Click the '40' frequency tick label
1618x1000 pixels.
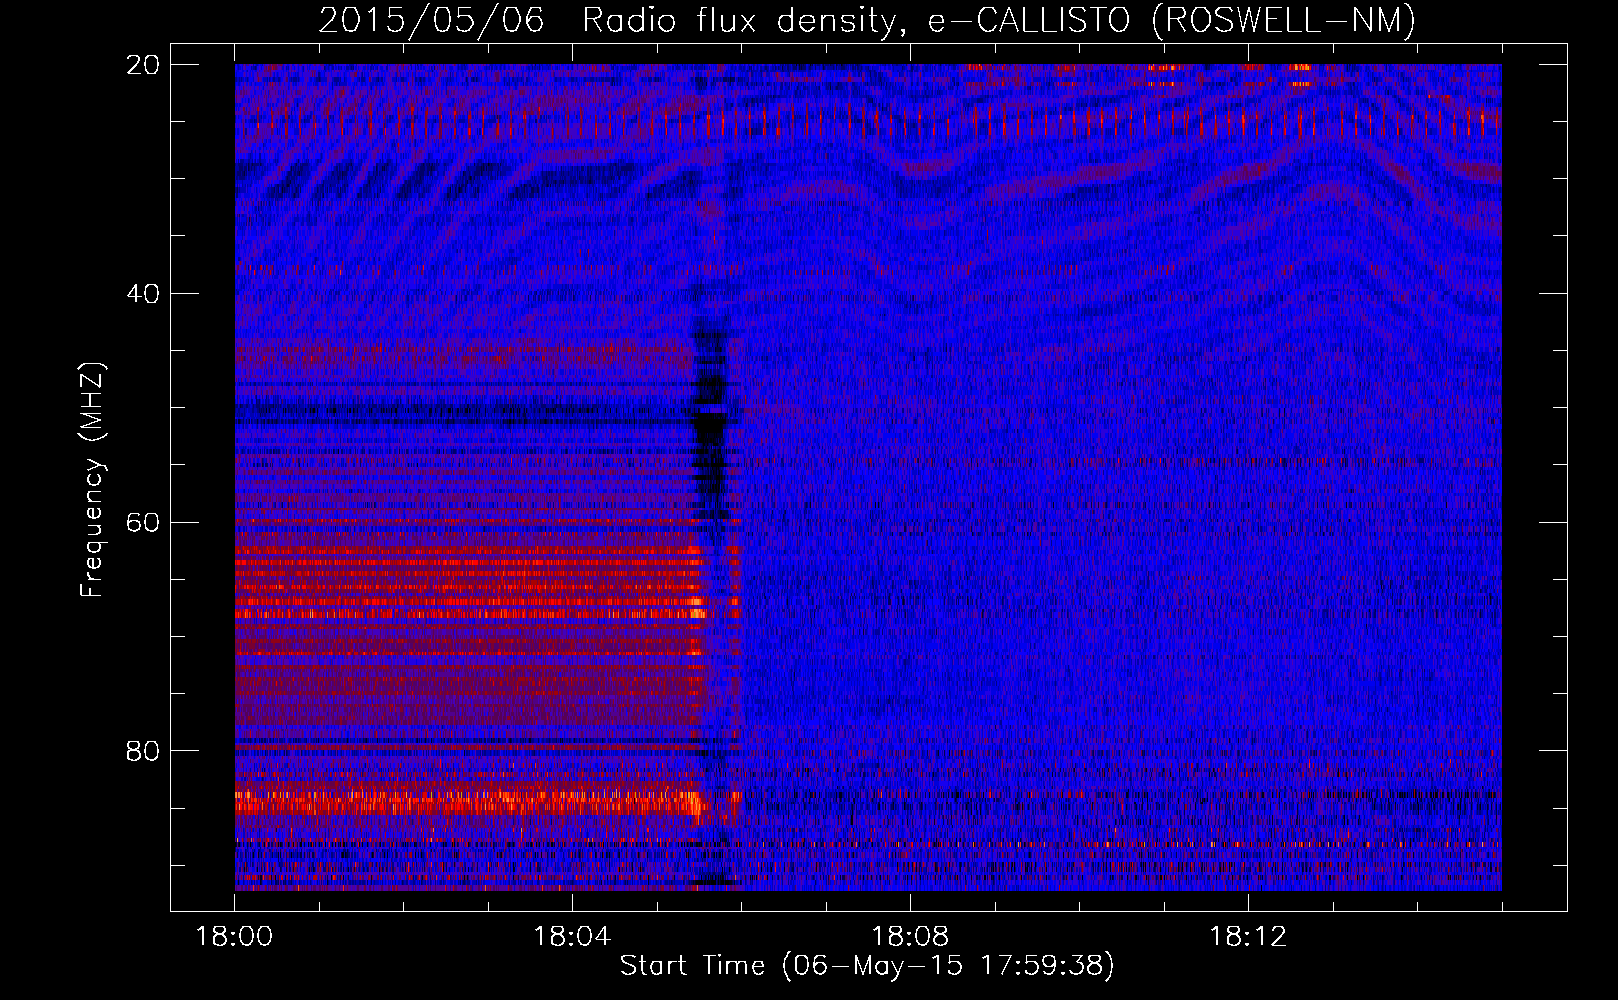(x=143, y=294)
